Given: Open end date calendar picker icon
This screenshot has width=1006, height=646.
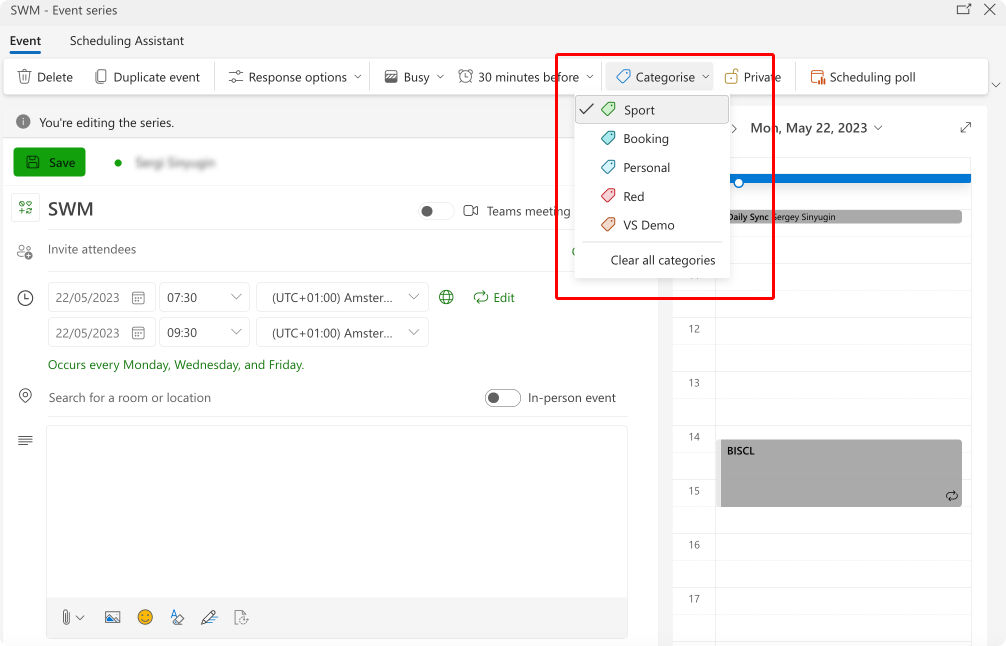Looking at the screenshot, I should point(138,333).
